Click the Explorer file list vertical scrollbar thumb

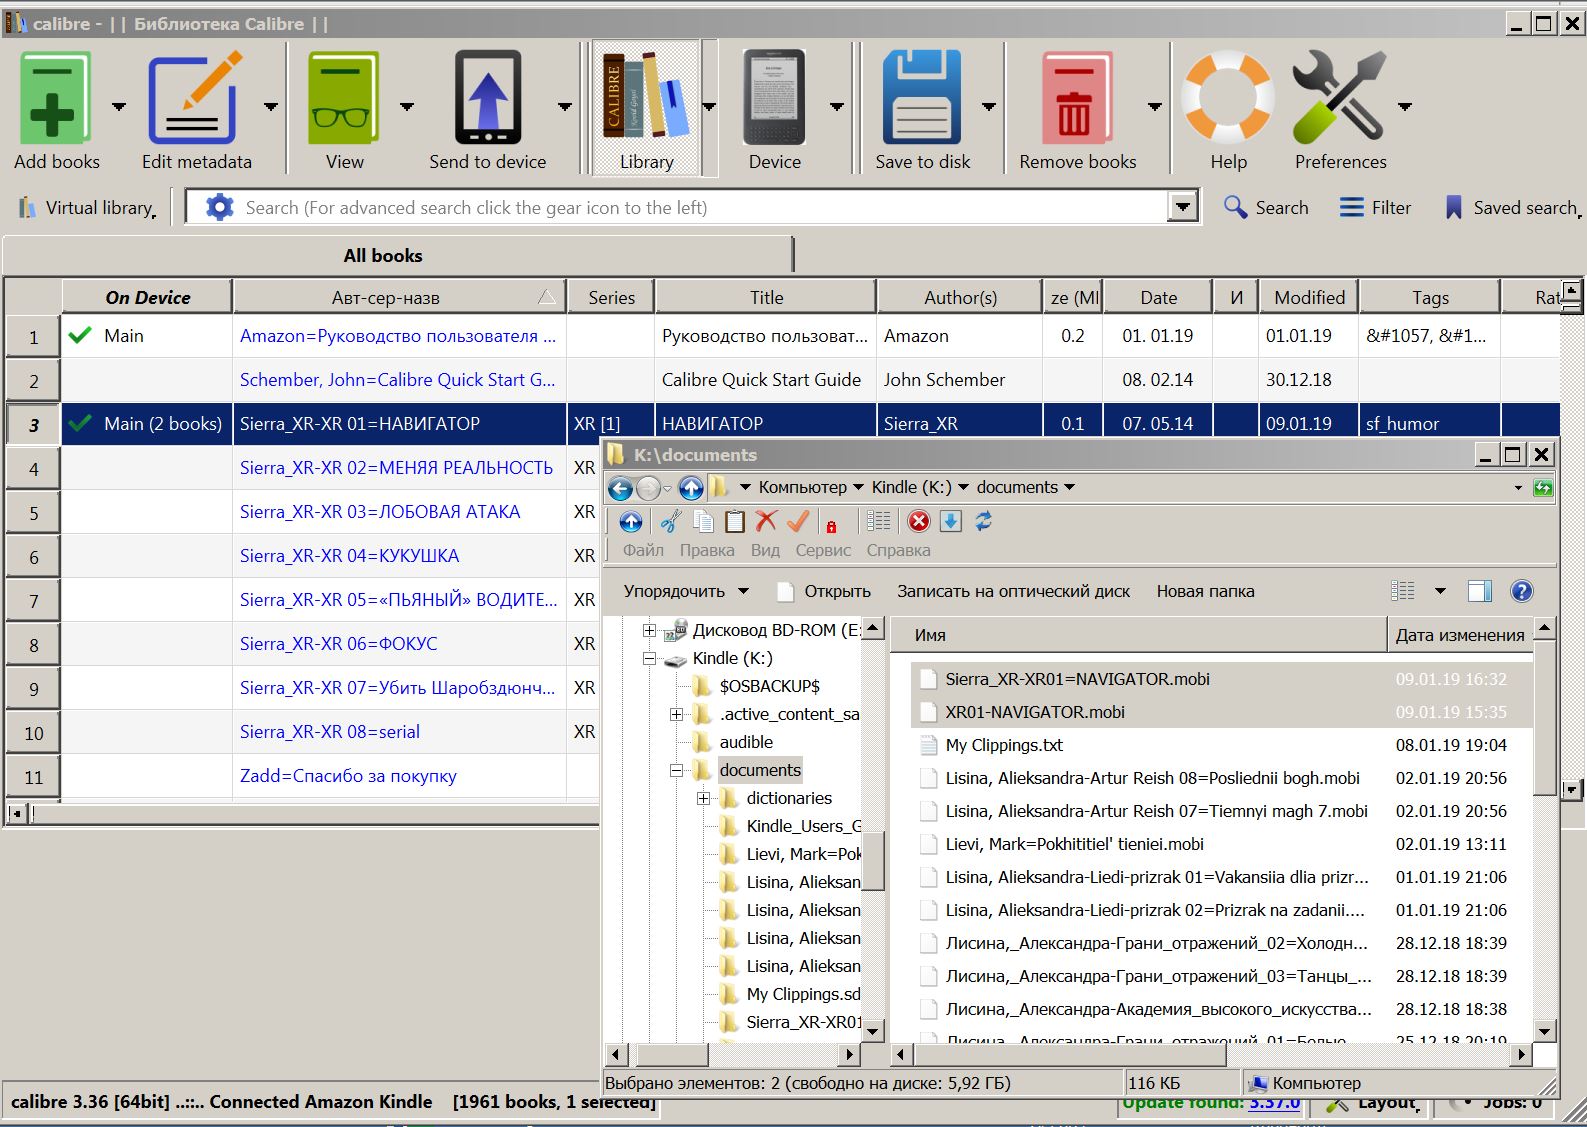coord(1544,719)
